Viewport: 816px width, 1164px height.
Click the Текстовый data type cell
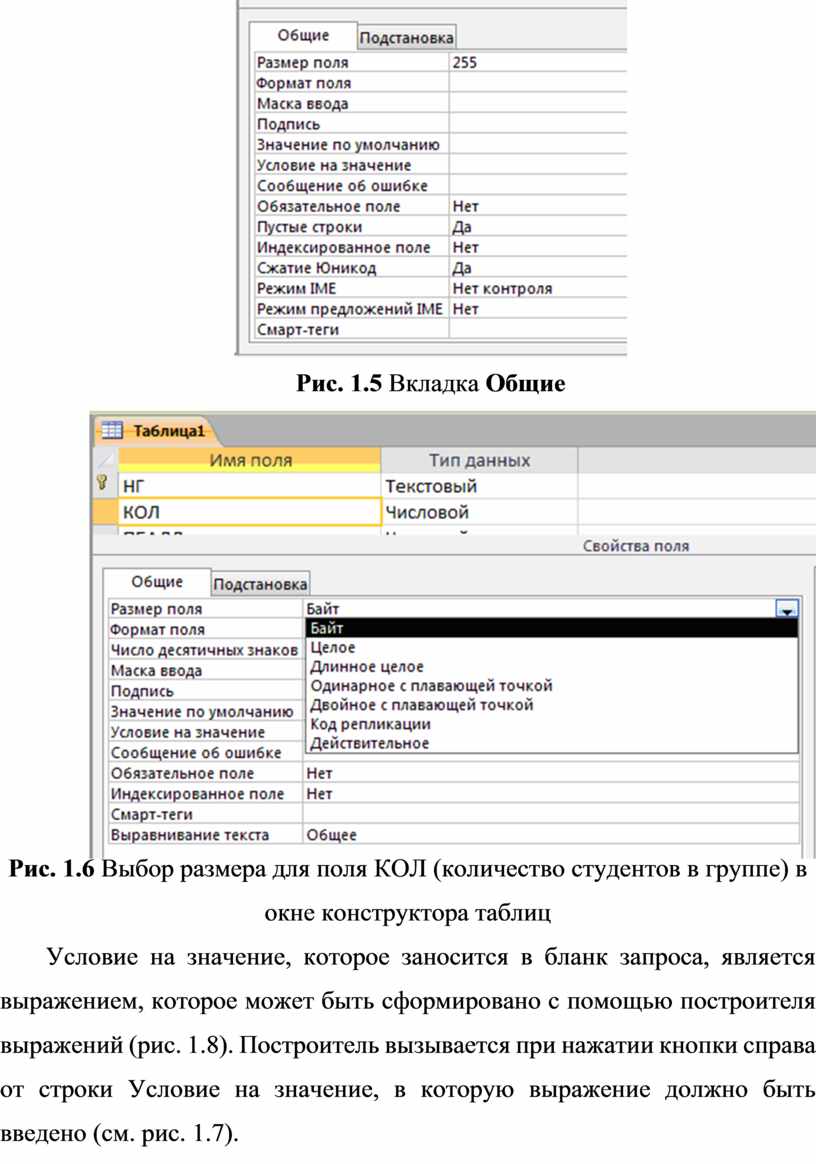480,486
